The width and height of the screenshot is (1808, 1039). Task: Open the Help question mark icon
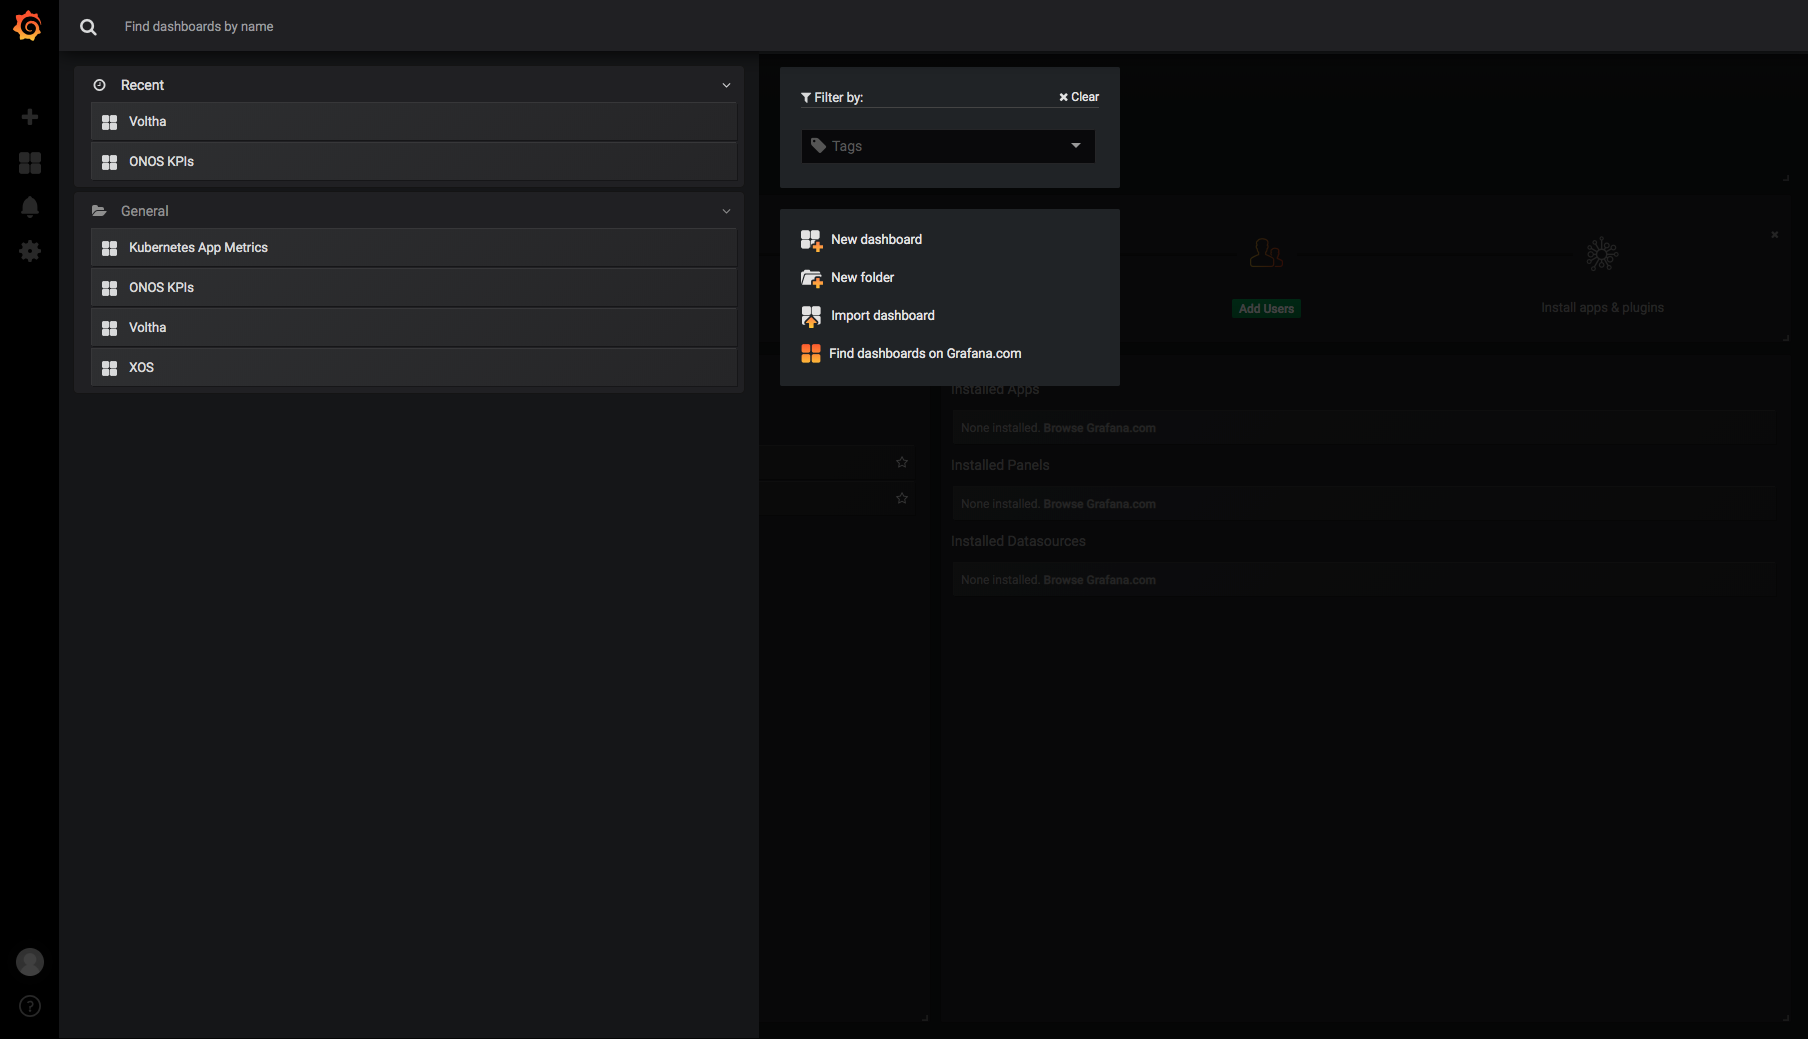coord(30,1006)
